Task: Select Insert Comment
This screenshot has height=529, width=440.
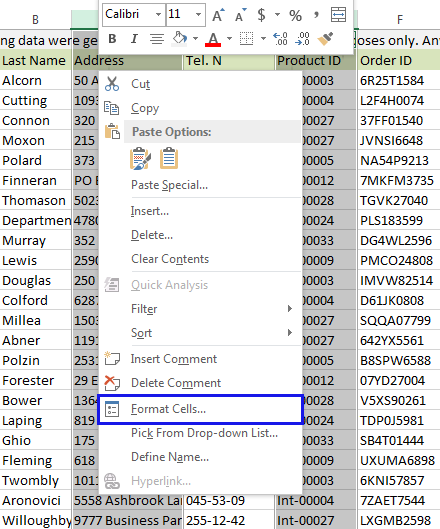Action: click(x=199, y=359)
